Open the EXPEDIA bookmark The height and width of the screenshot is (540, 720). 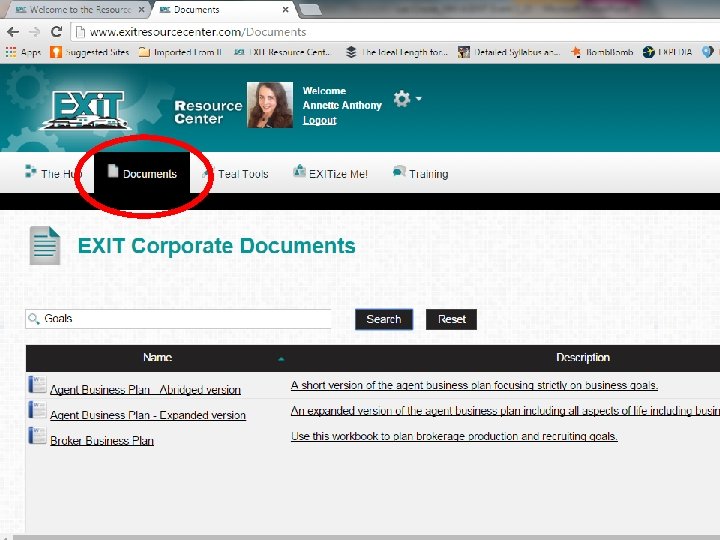click(667, 52)
